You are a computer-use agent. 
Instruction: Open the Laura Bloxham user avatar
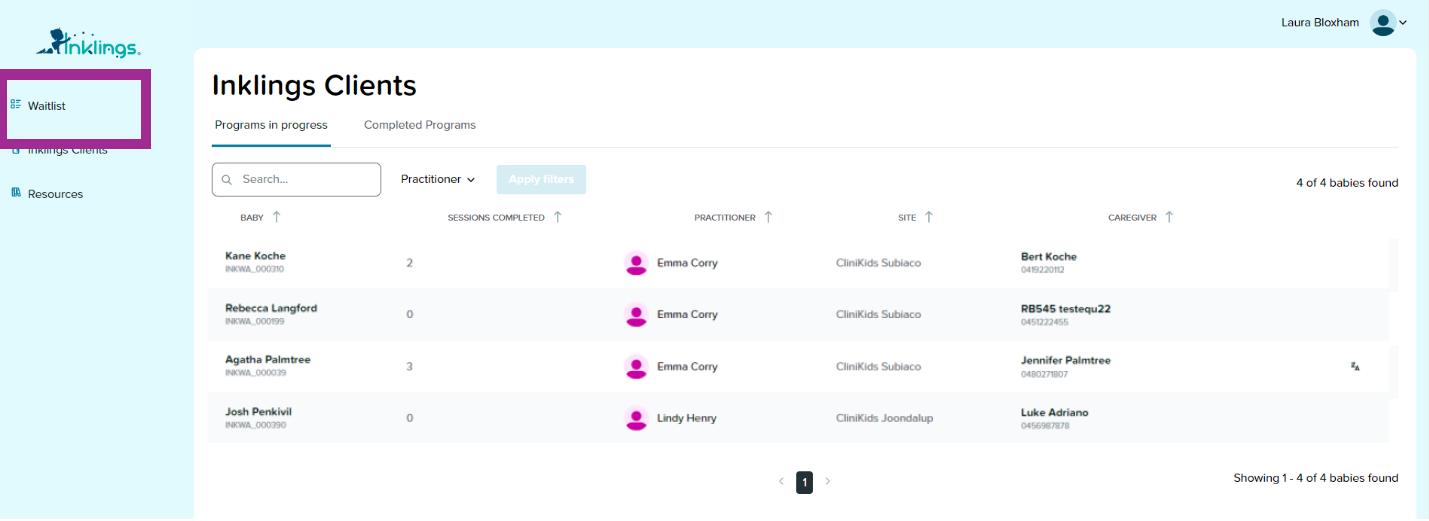point(1383,23)
